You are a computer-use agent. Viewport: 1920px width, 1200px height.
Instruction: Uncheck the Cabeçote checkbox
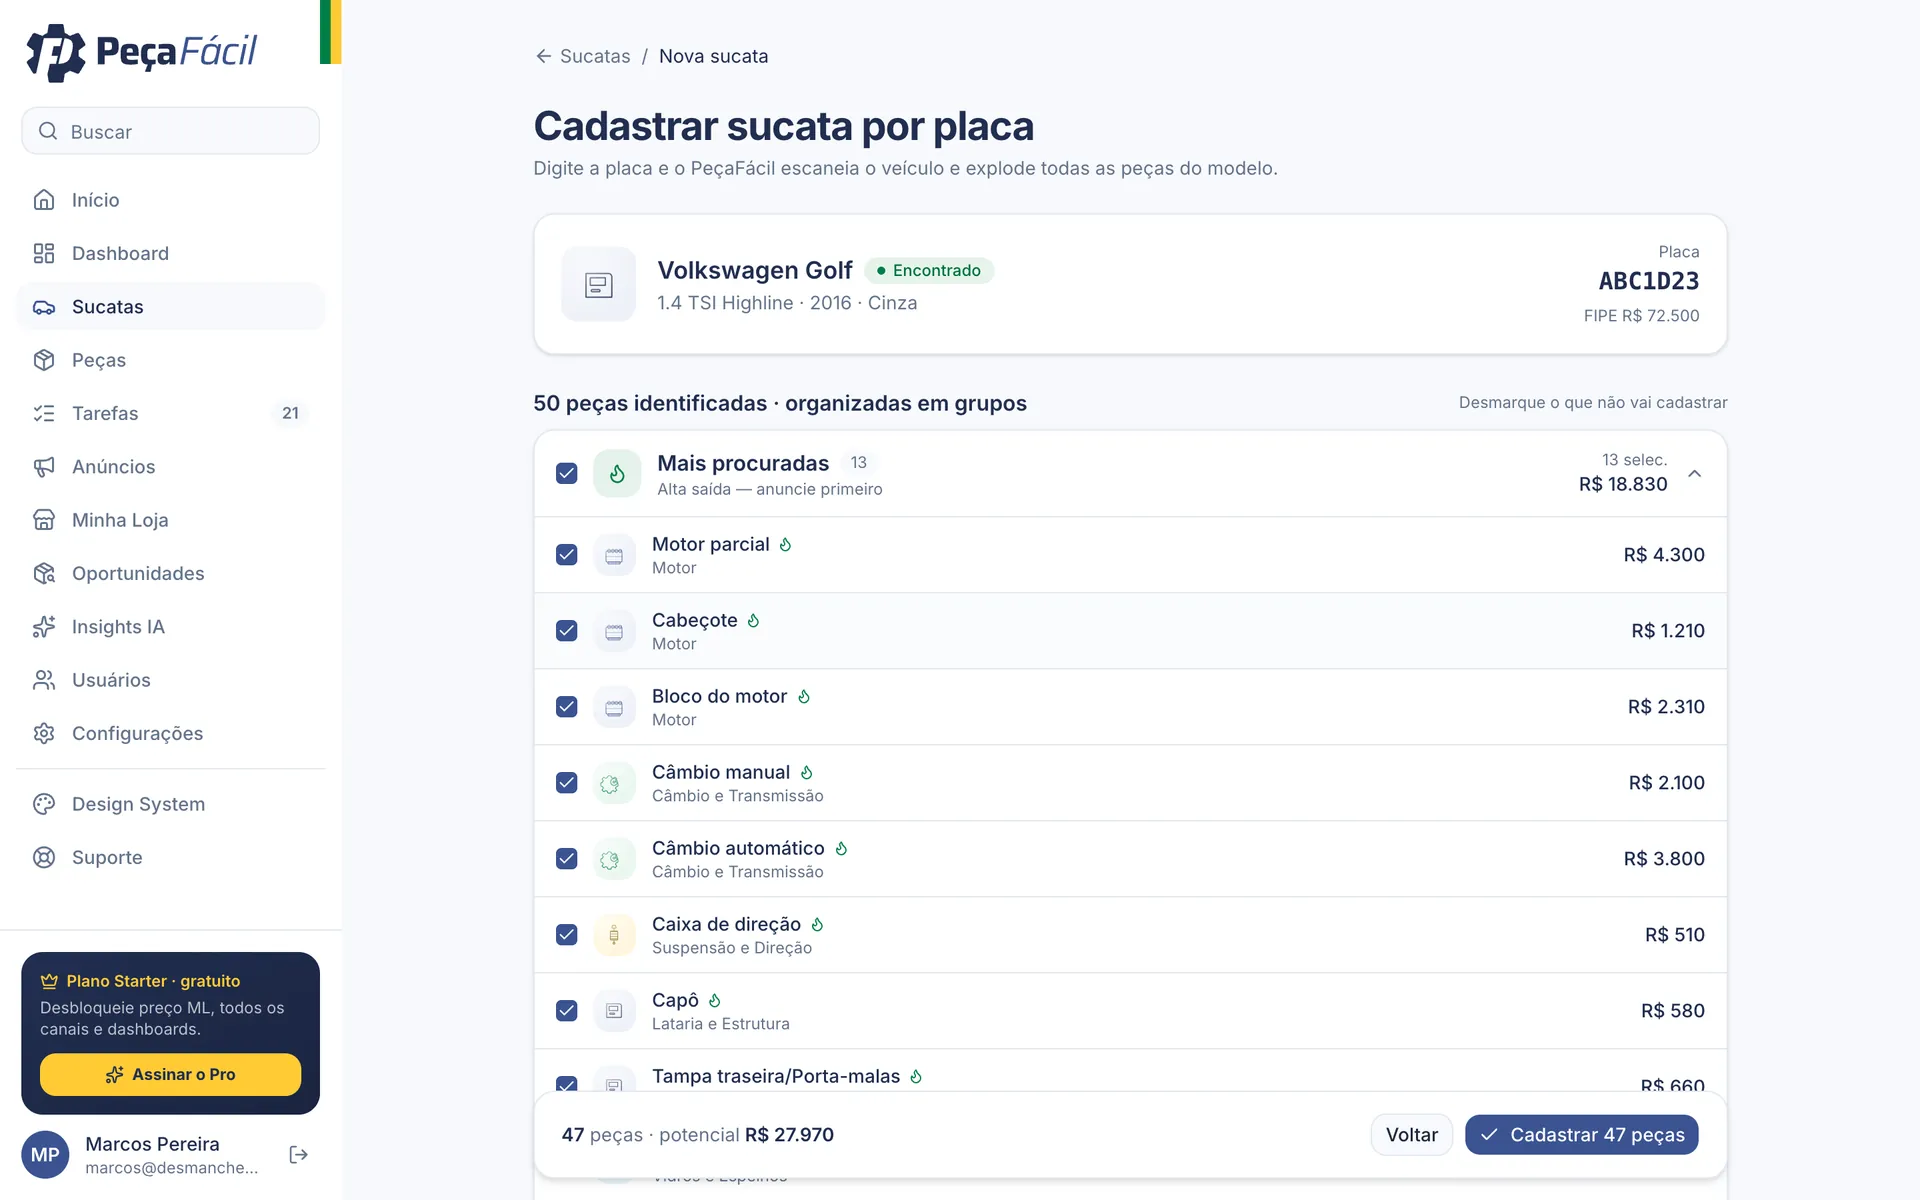[567, 631]
